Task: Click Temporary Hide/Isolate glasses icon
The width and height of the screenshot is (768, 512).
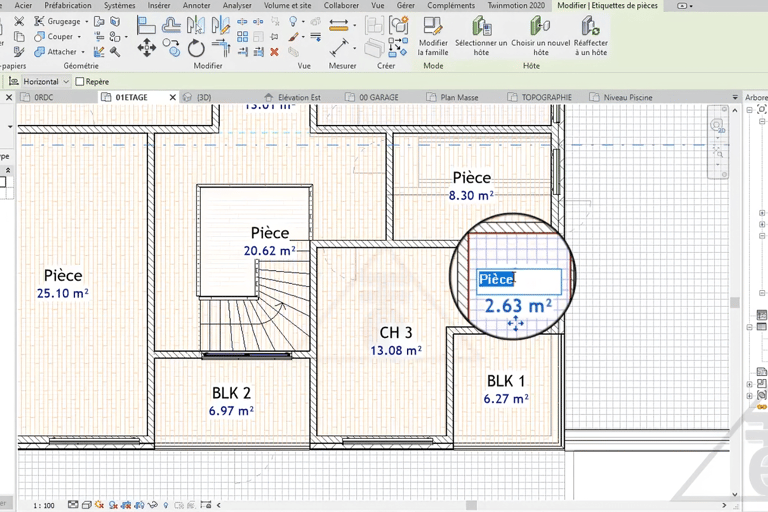Action: point(153,504)
